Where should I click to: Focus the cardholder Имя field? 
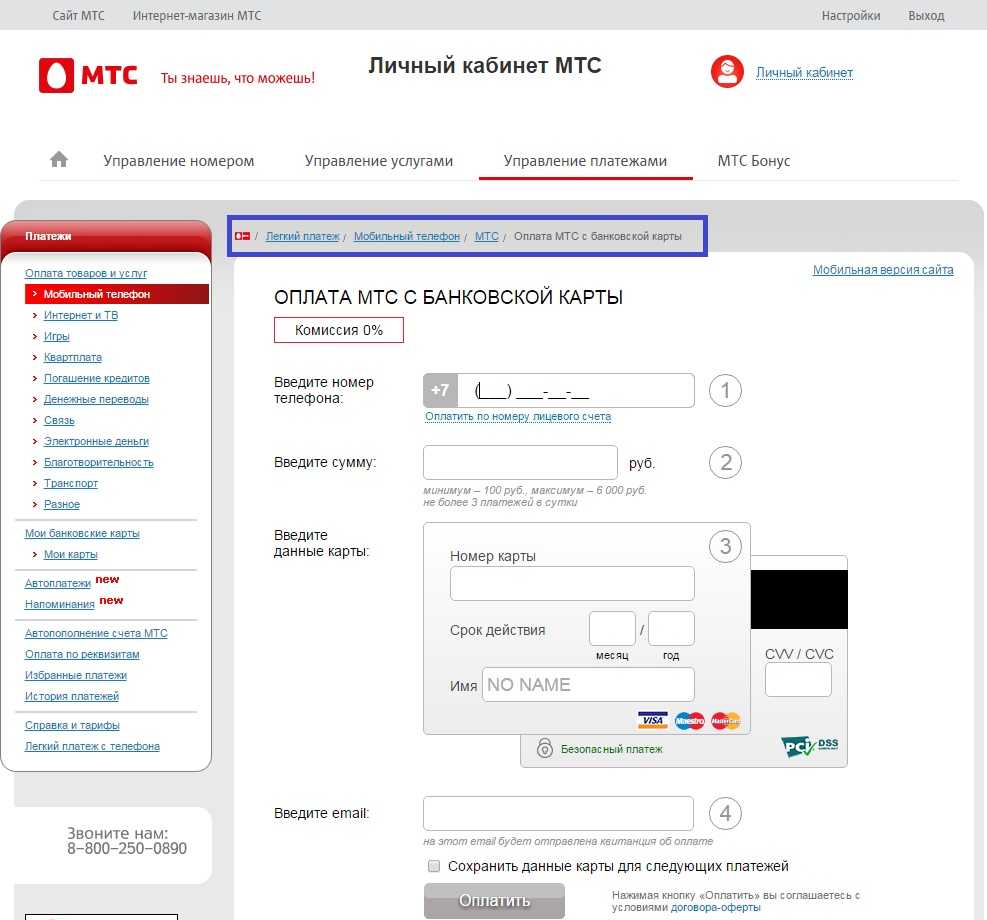[x=589, y=684]
